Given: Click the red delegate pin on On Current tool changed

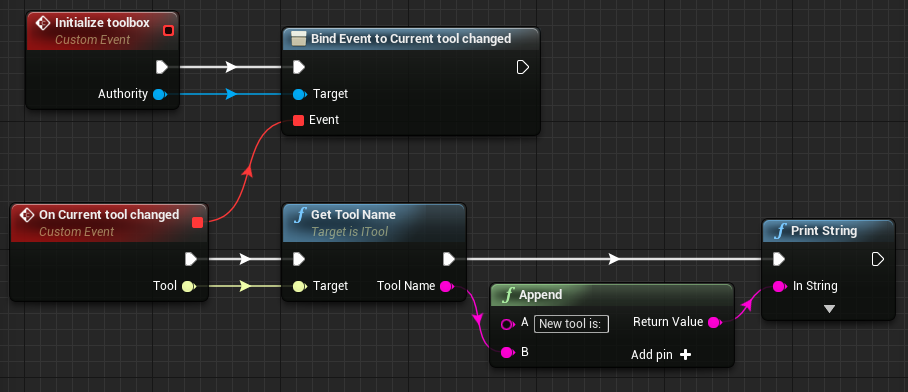Looking at the screenshot, I should tap(197, 222).
